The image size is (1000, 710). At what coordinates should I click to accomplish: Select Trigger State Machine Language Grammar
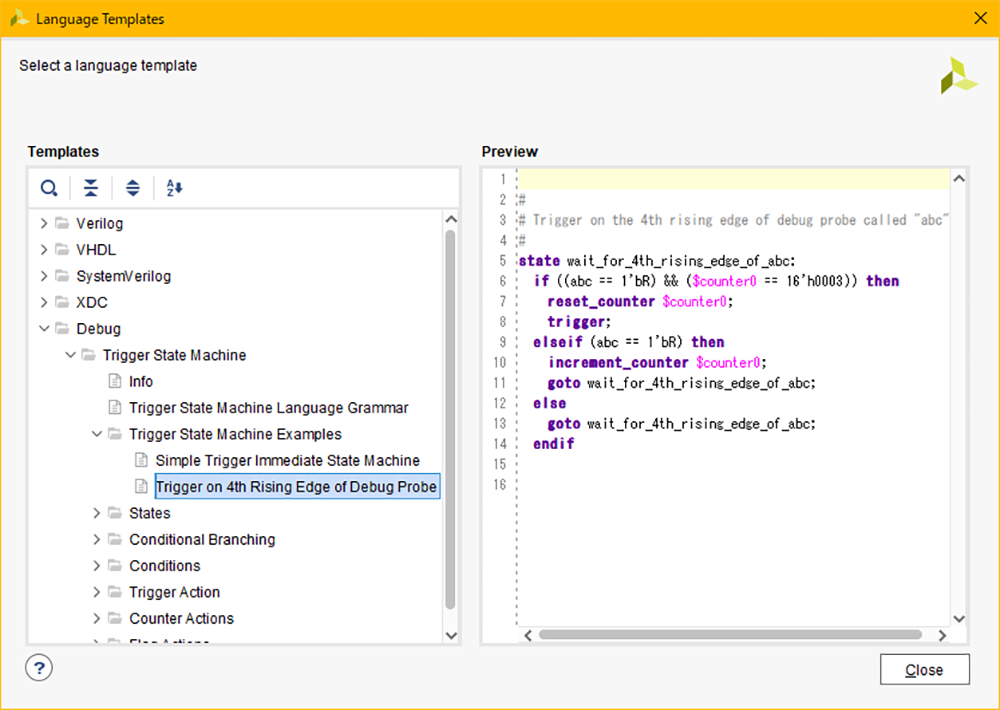pos(268,408)
